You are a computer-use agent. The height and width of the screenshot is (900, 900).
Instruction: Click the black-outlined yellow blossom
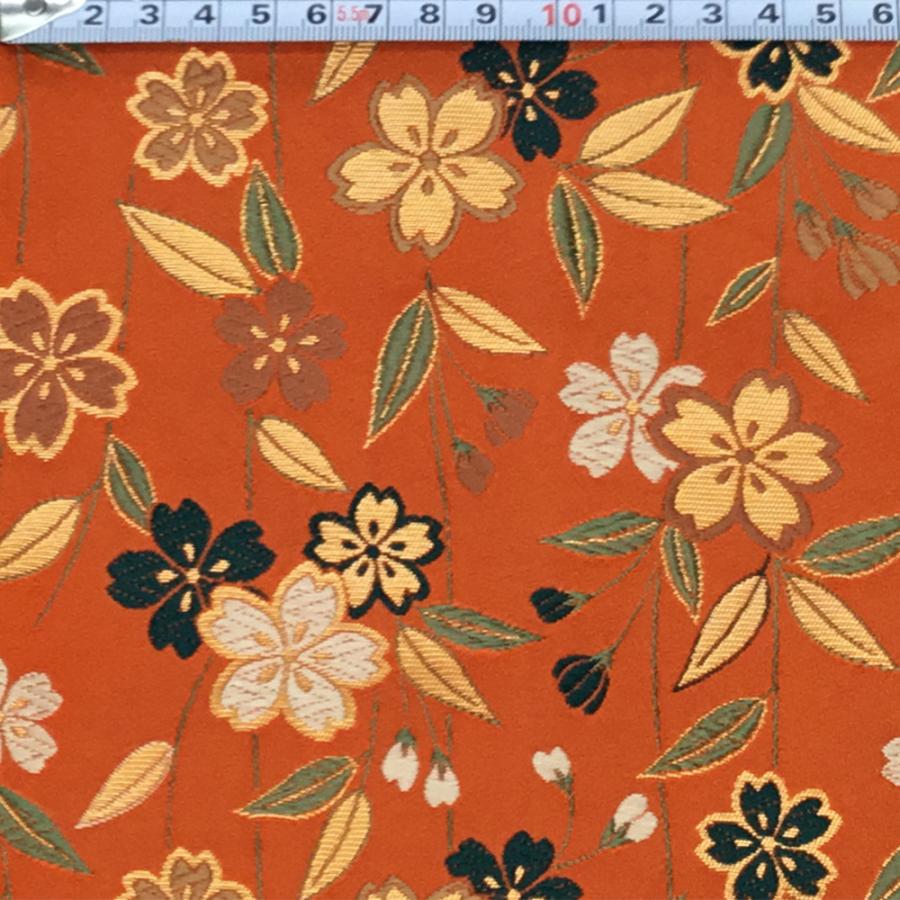374,549
